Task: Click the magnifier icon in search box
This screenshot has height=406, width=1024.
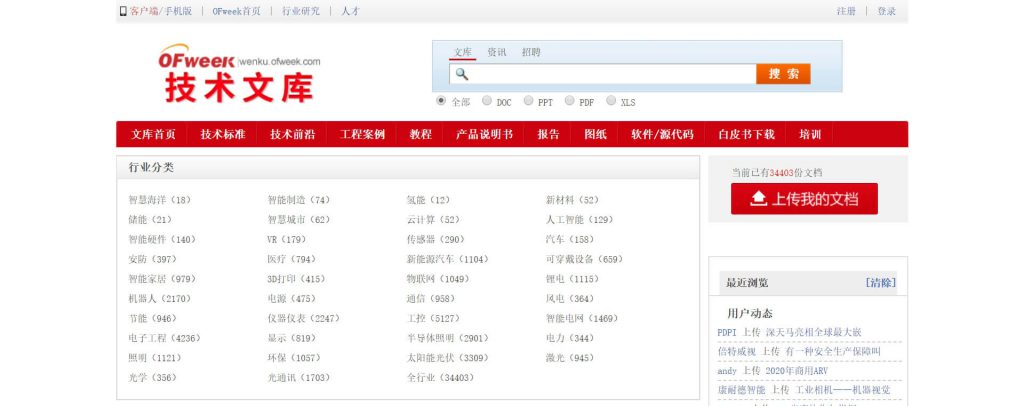Action: [x=462, y=74]
